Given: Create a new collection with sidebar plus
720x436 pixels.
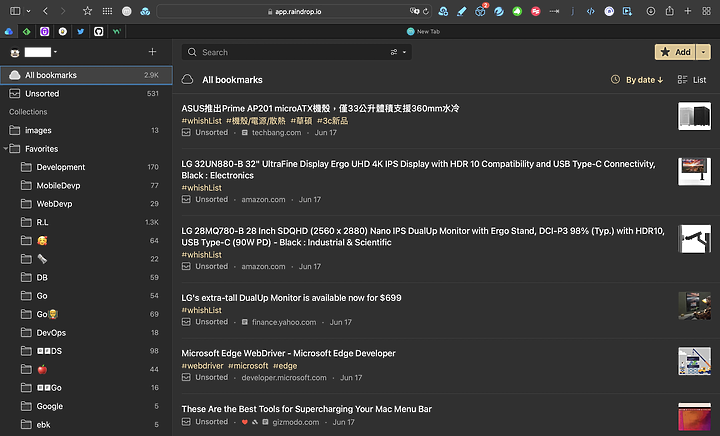Looking at the screenshot, I should pos(152,52).
